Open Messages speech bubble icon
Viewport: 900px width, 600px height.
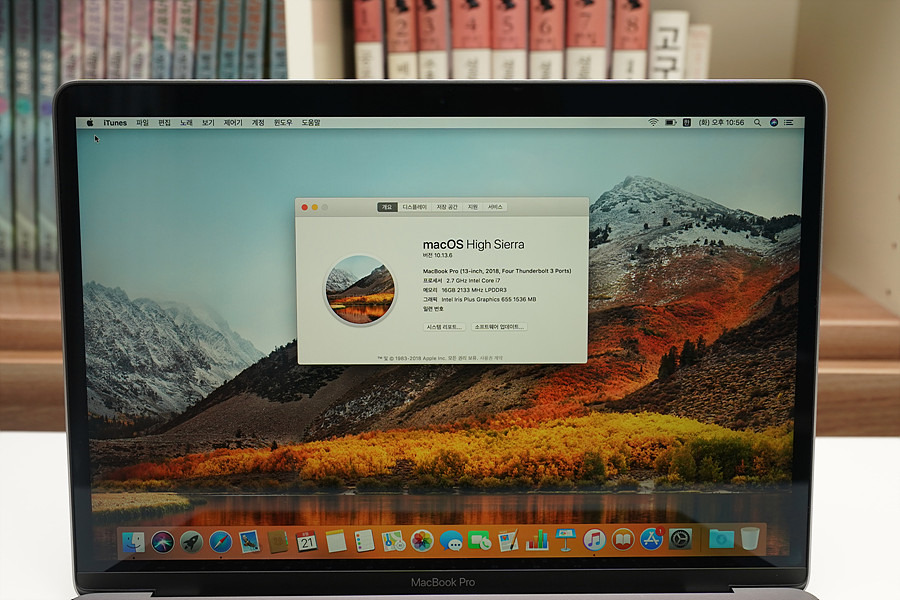click(x=451, y=541)
